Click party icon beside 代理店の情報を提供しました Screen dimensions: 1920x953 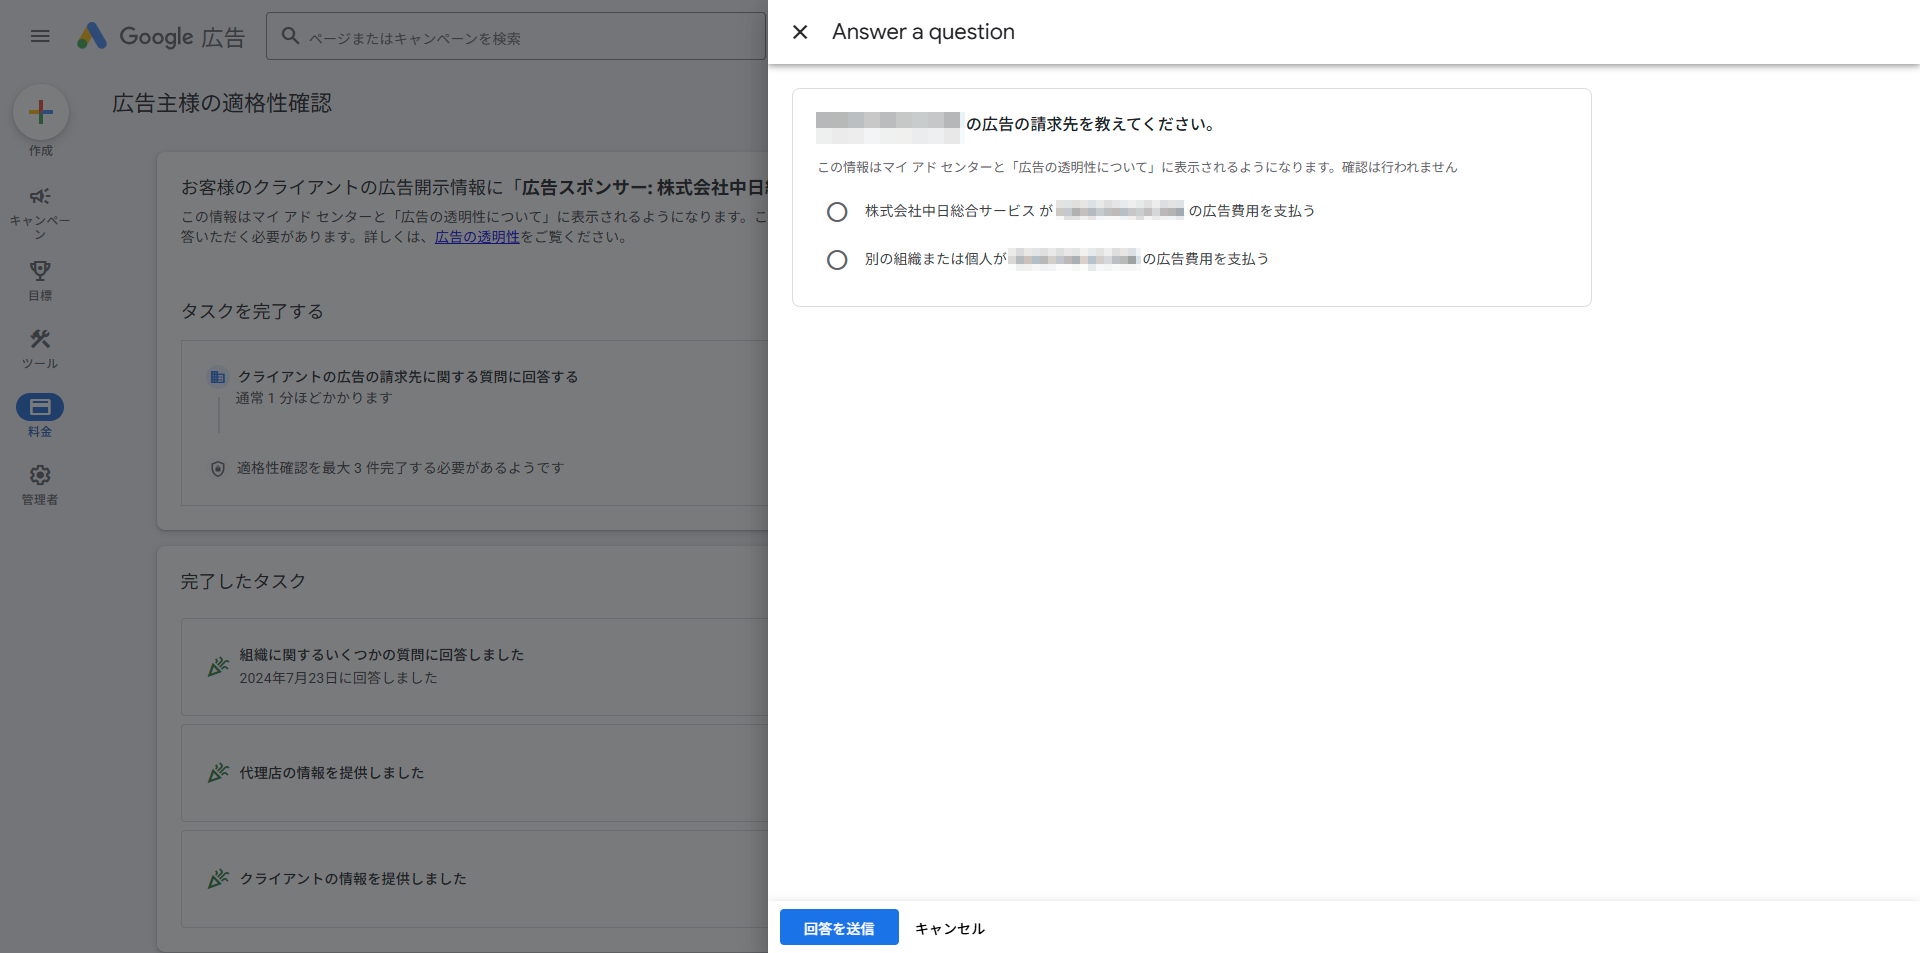218,772
